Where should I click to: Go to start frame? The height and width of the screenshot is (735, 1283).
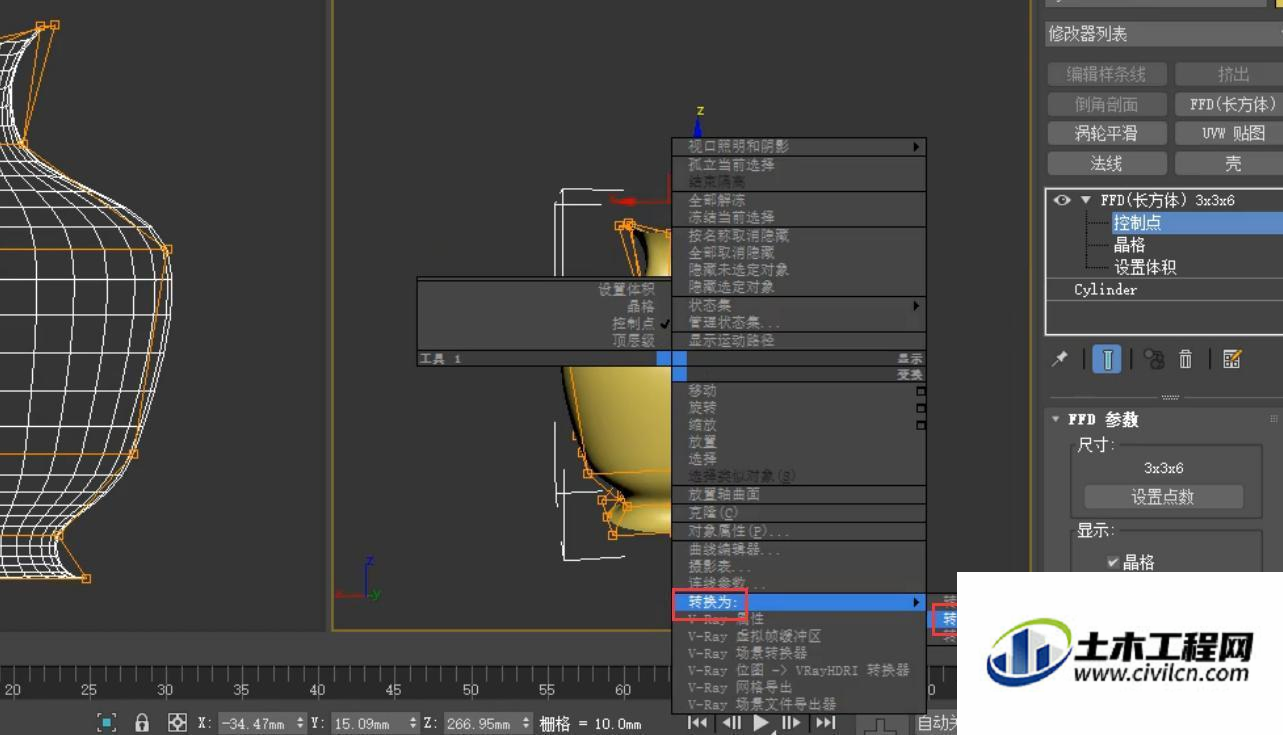[698, 722]
